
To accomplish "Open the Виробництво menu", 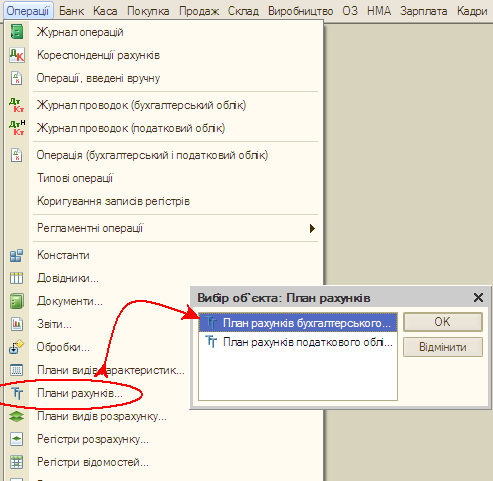I will click(x=300, y=11).
